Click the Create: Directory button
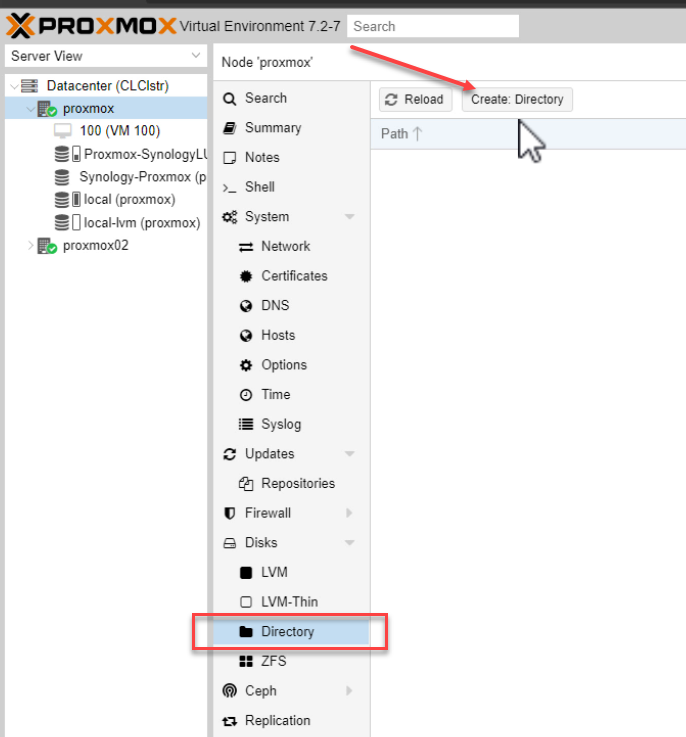This screenshot has width=686, height=737. pyautogui.click(x=517, y=100)
